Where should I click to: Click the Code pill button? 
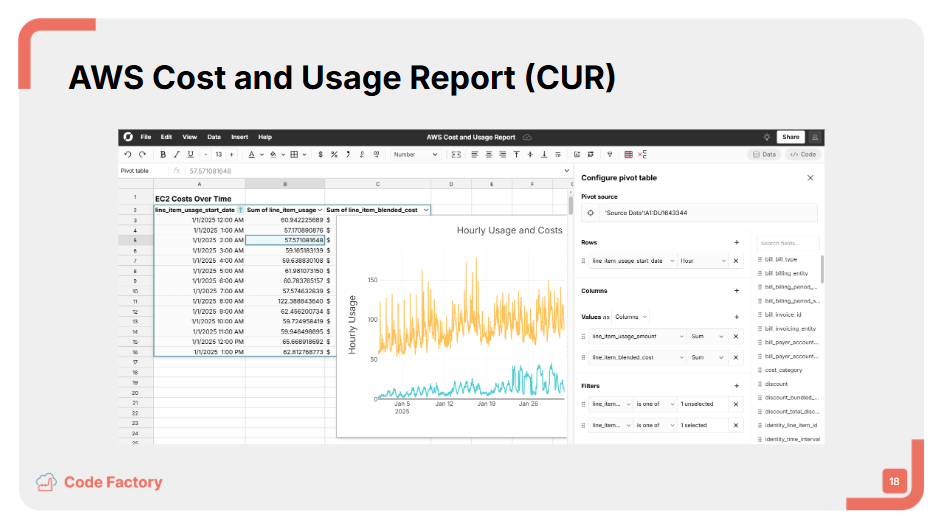[x=803, y=155]
